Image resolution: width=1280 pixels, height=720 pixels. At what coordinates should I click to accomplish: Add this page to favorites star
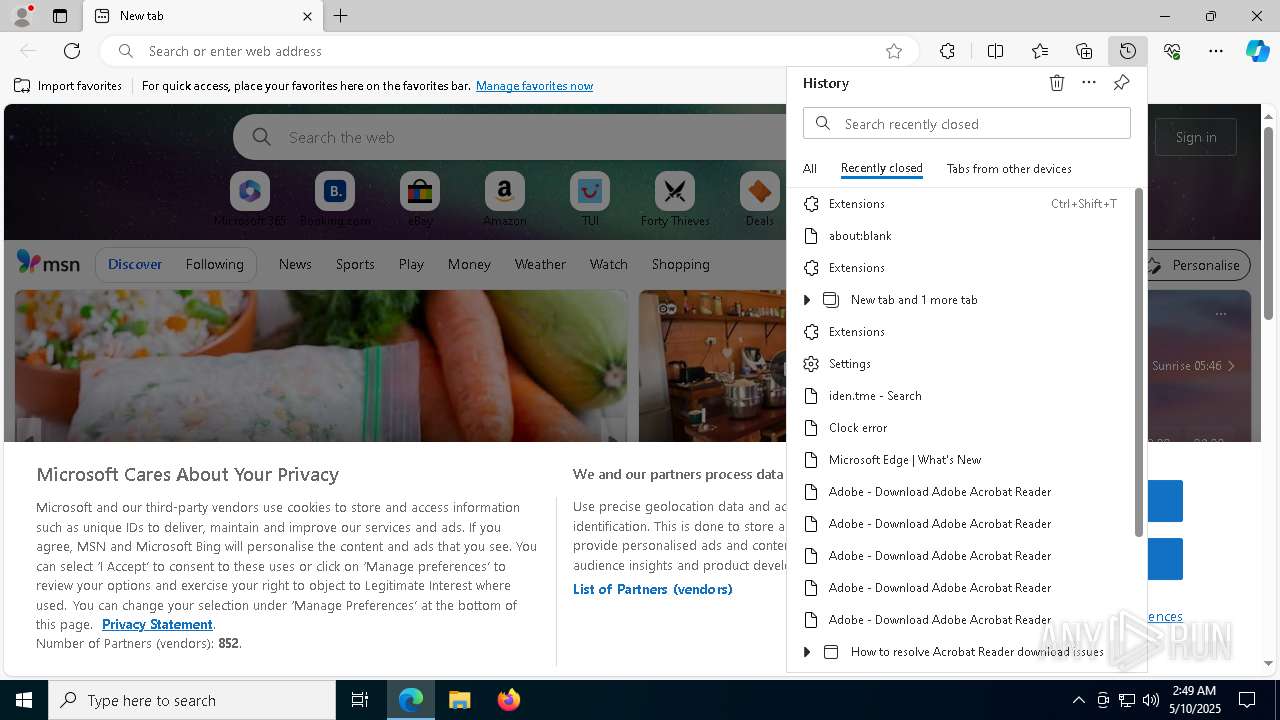[894, 51]
